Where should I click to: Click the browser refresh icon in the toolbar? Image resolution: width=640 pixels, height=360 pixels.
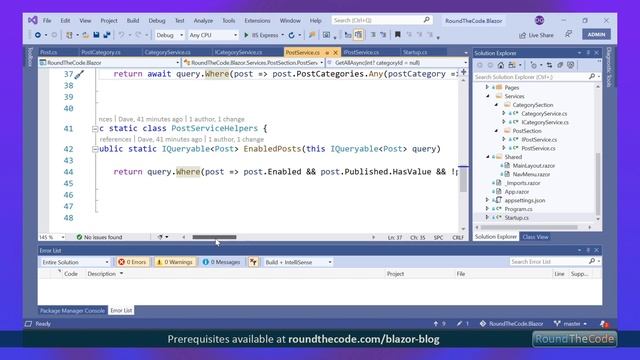click(x=291, y=35)
